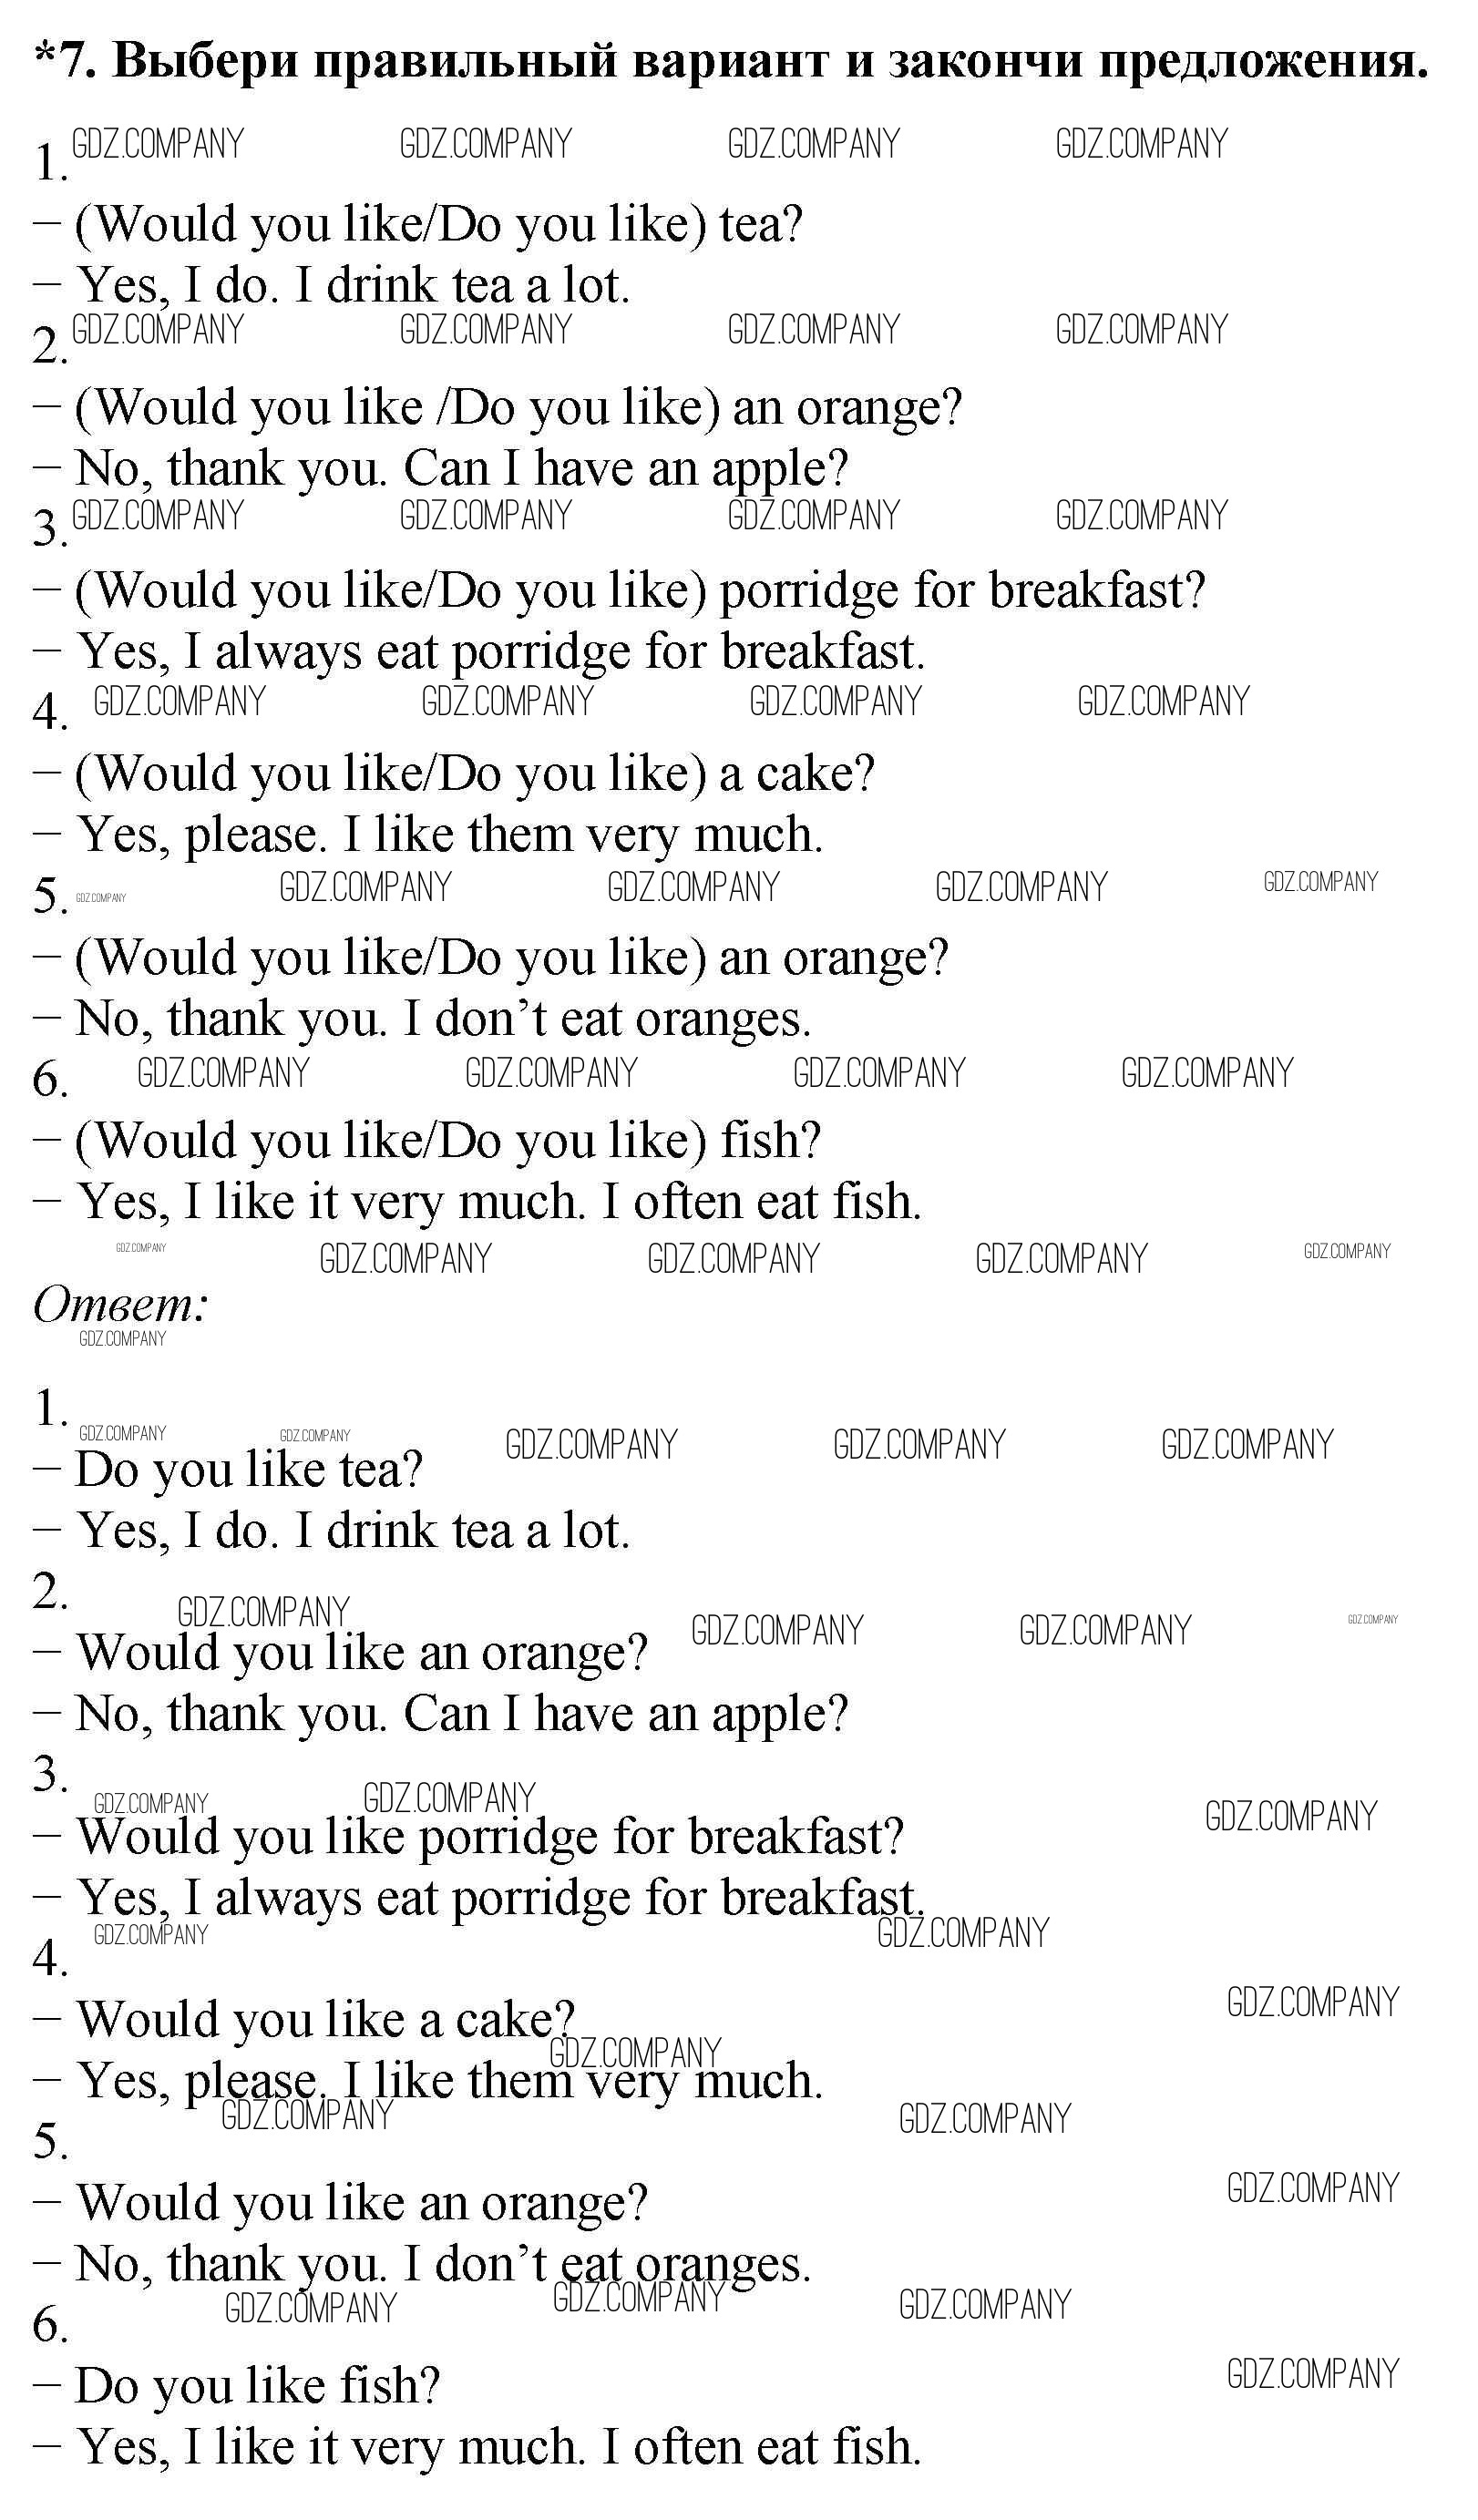Click the GDZ.COMPANY watermark beside question number 1
Screen dimensions: 1478x2520
pos(158,144)
